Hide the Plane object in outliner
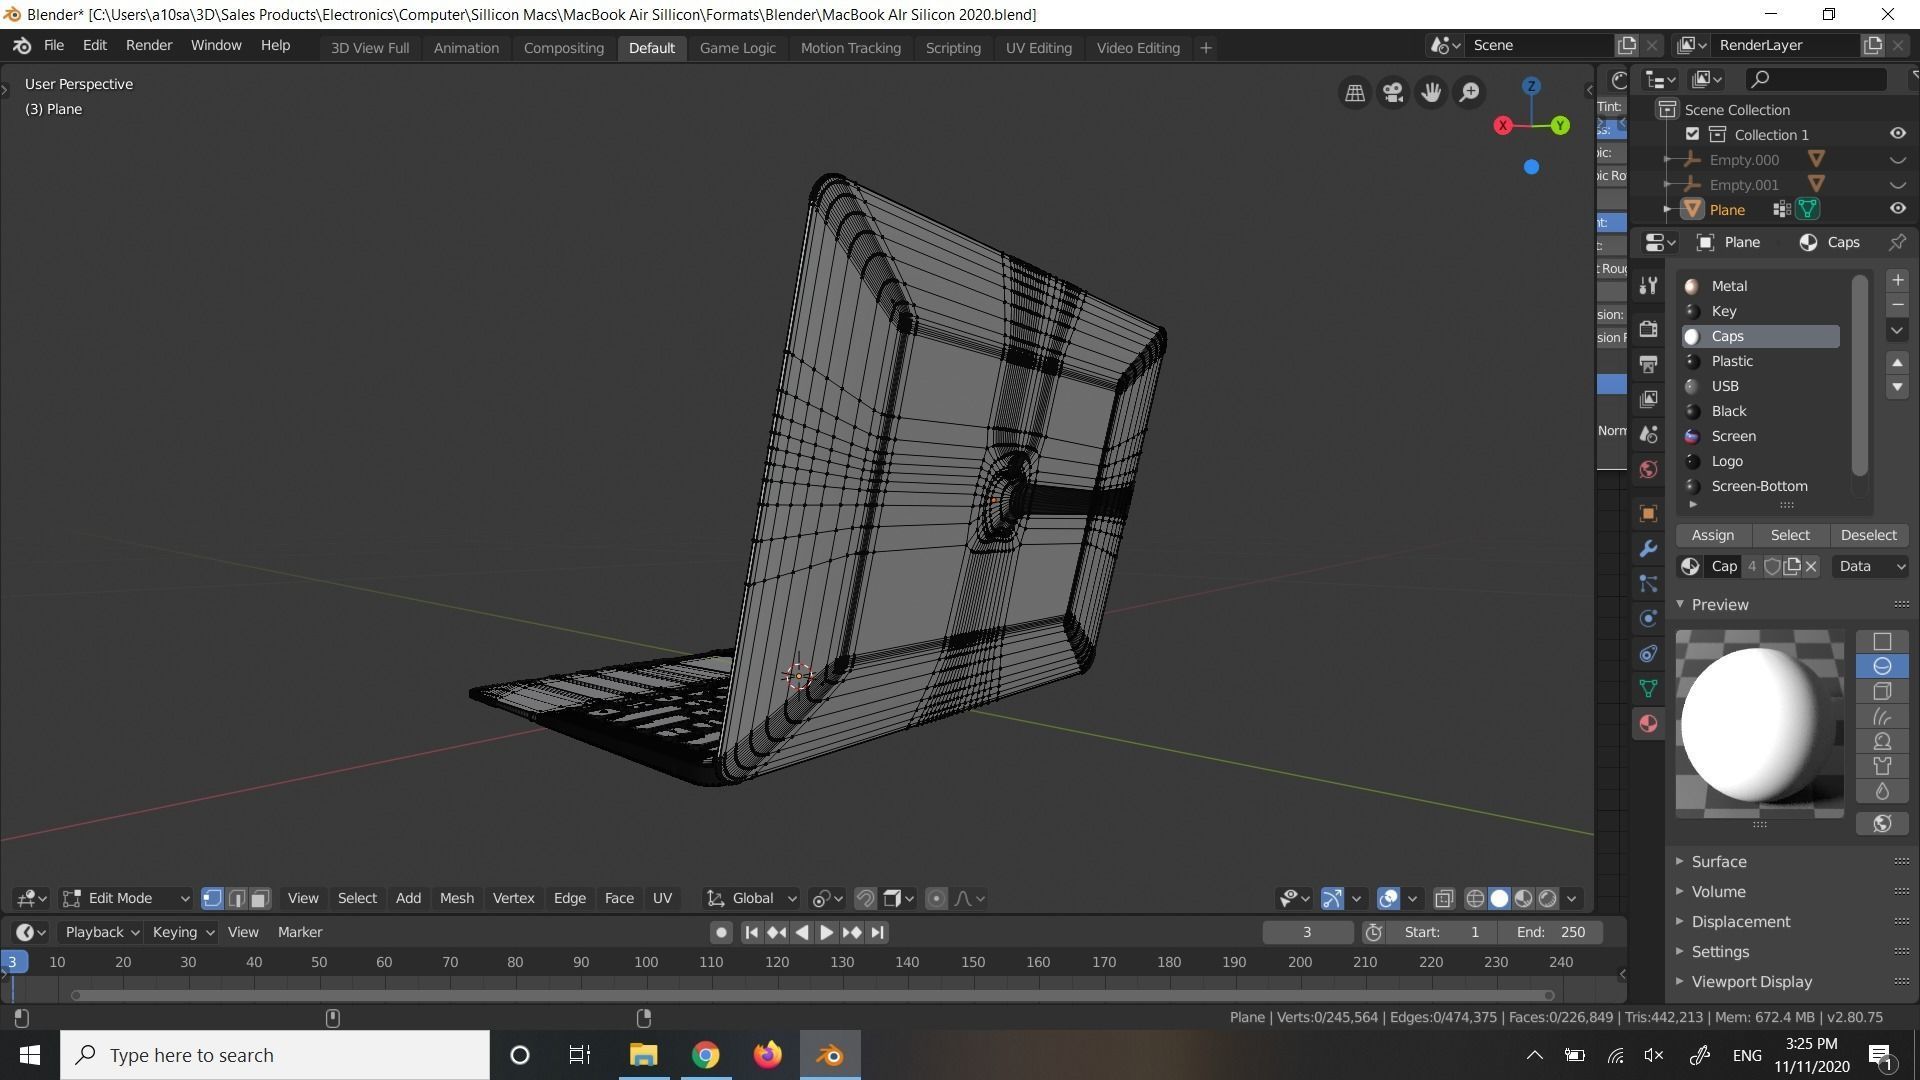 coord(1897,209)
